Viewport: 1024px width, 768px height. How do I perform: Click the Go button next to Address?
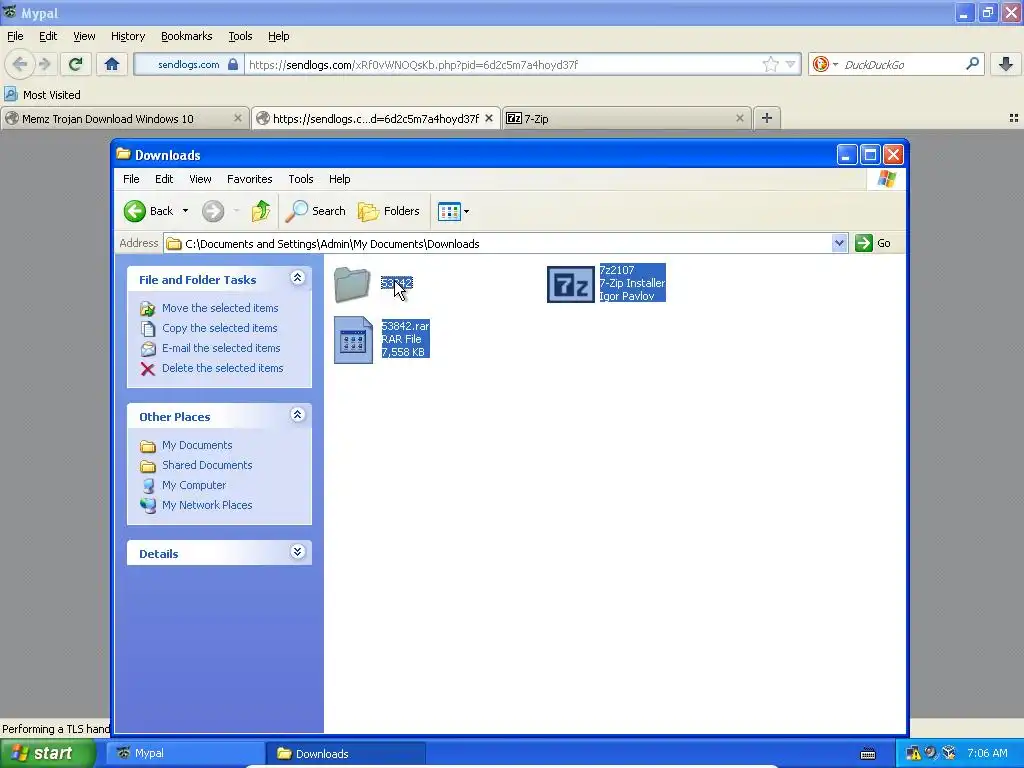click(x=873, y=243)
